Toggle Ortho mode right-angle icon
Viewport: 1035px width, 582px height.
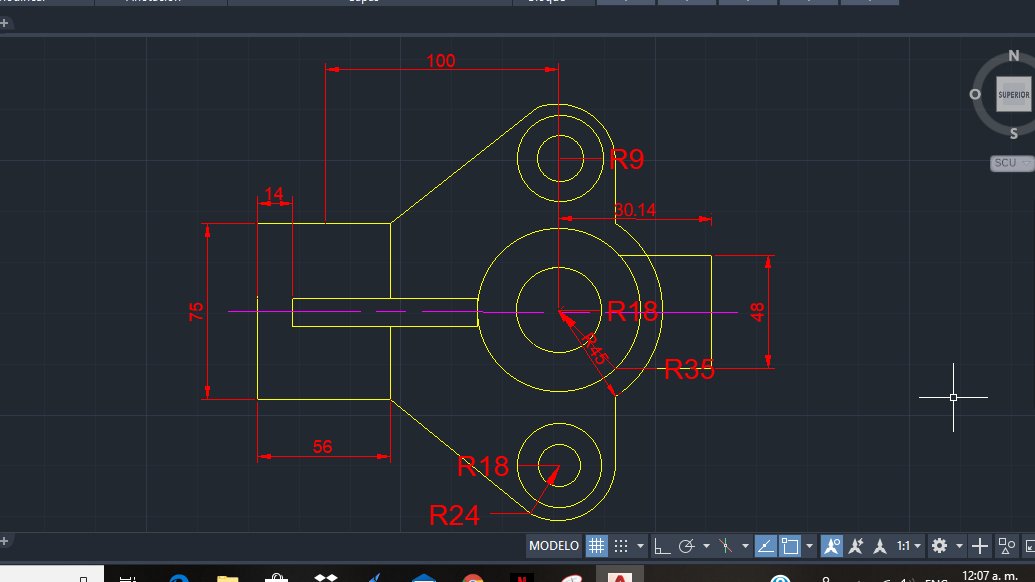tap(661, 546)
